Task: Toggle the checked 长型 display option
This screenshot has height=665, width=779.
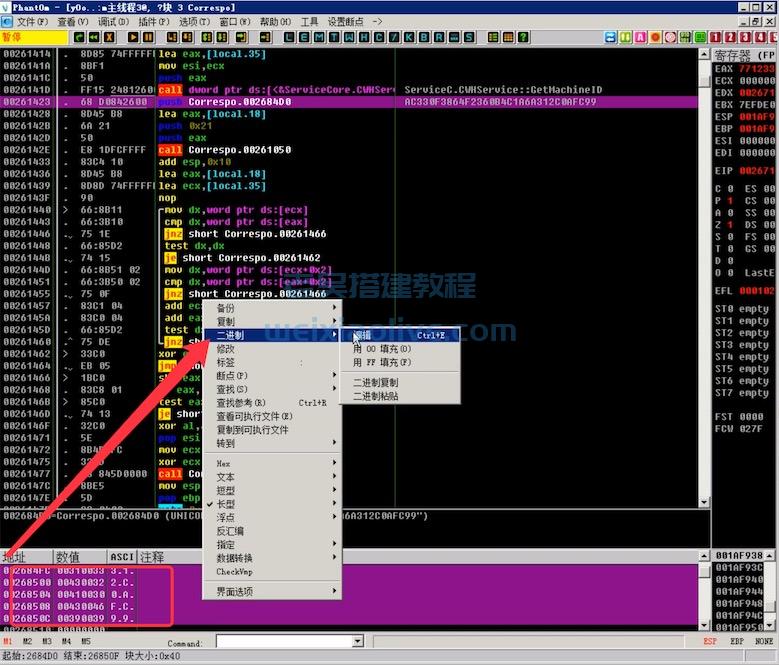Action: 226,504
